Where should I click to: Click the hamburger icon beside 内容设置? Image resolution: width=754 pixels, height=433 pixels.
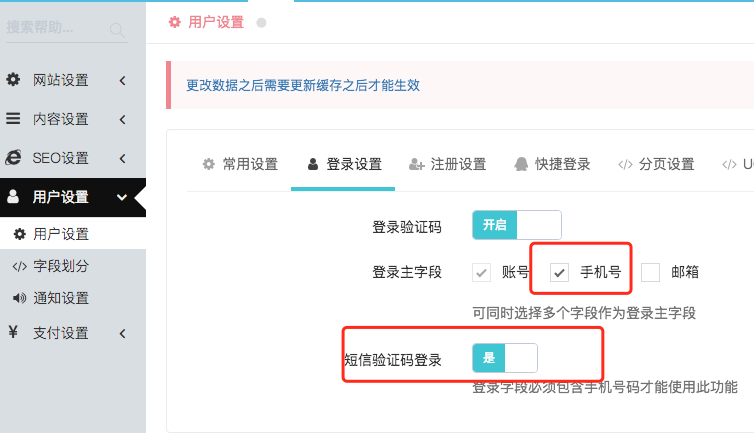[13, 118]
